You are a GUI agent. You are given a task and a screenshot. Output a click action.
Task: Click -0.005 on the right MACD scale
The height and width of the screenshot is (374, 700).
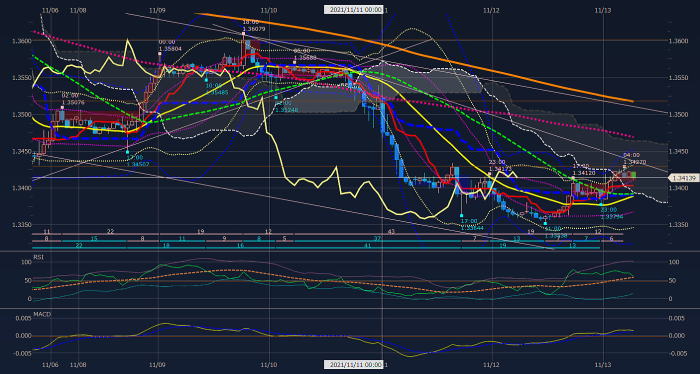tap(676, 353)
